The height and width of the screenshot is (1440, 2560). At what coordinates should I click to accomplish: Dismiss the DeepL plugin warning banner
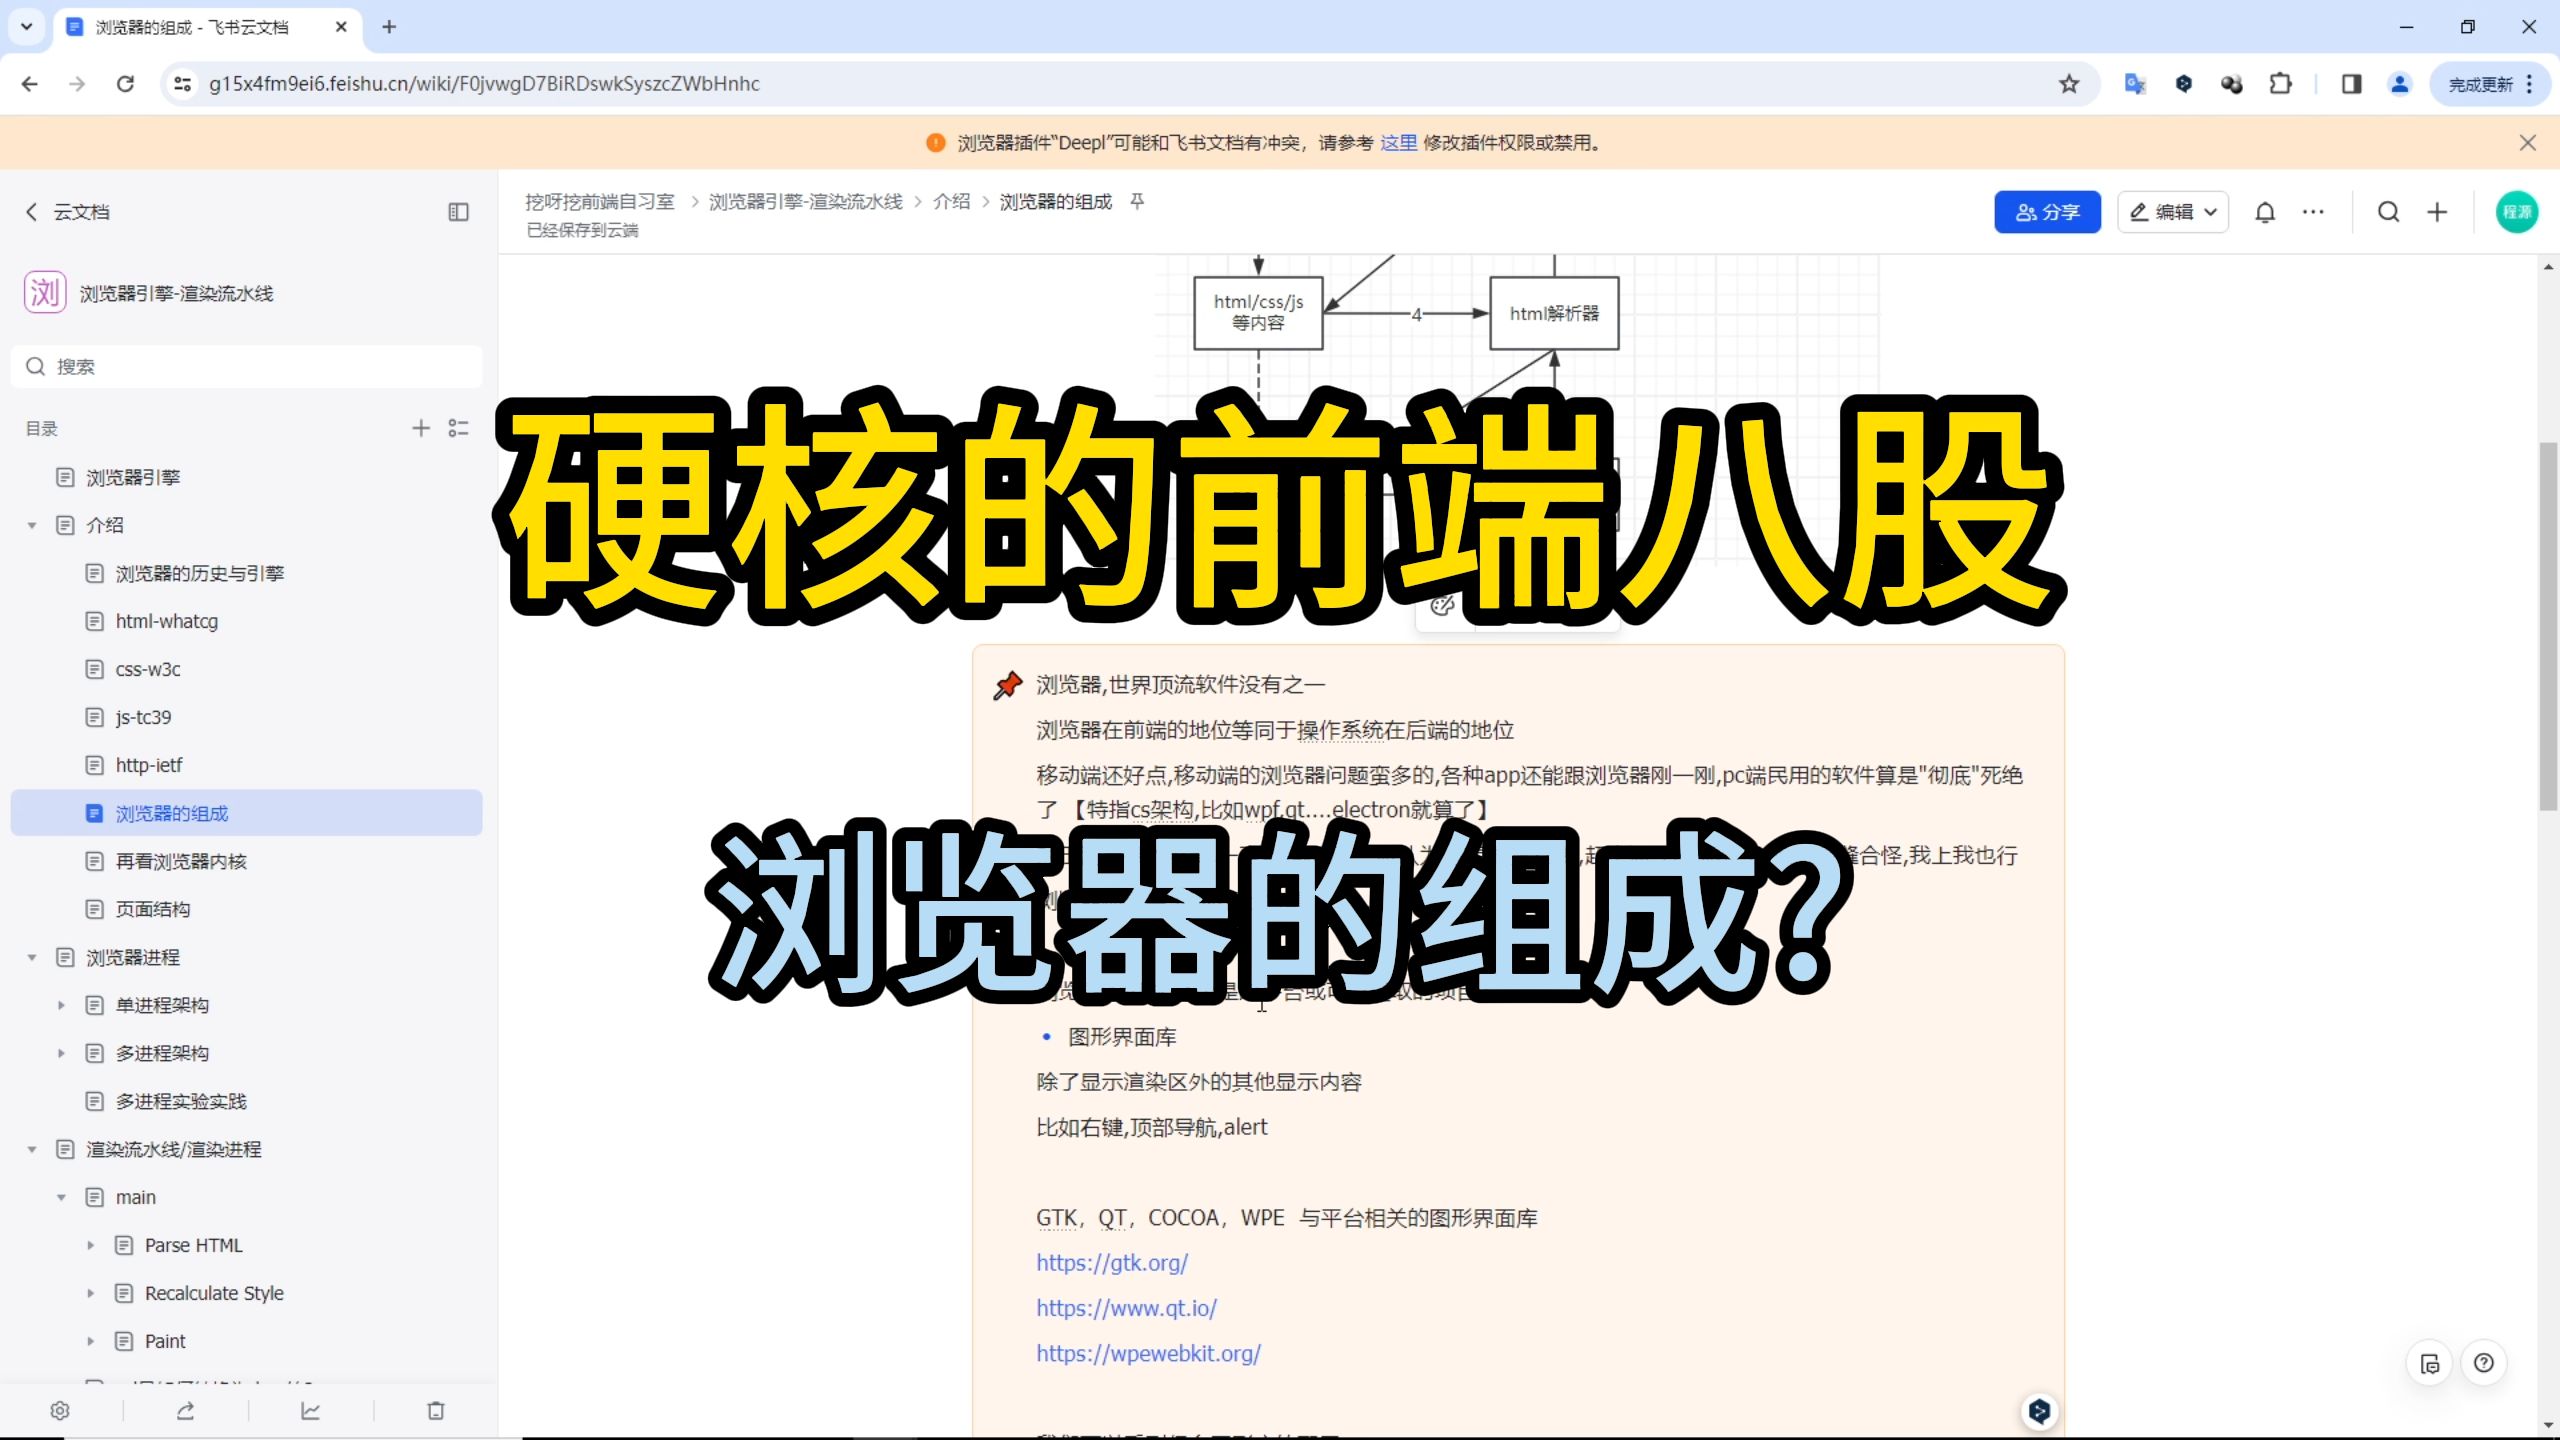point(2527,143)
